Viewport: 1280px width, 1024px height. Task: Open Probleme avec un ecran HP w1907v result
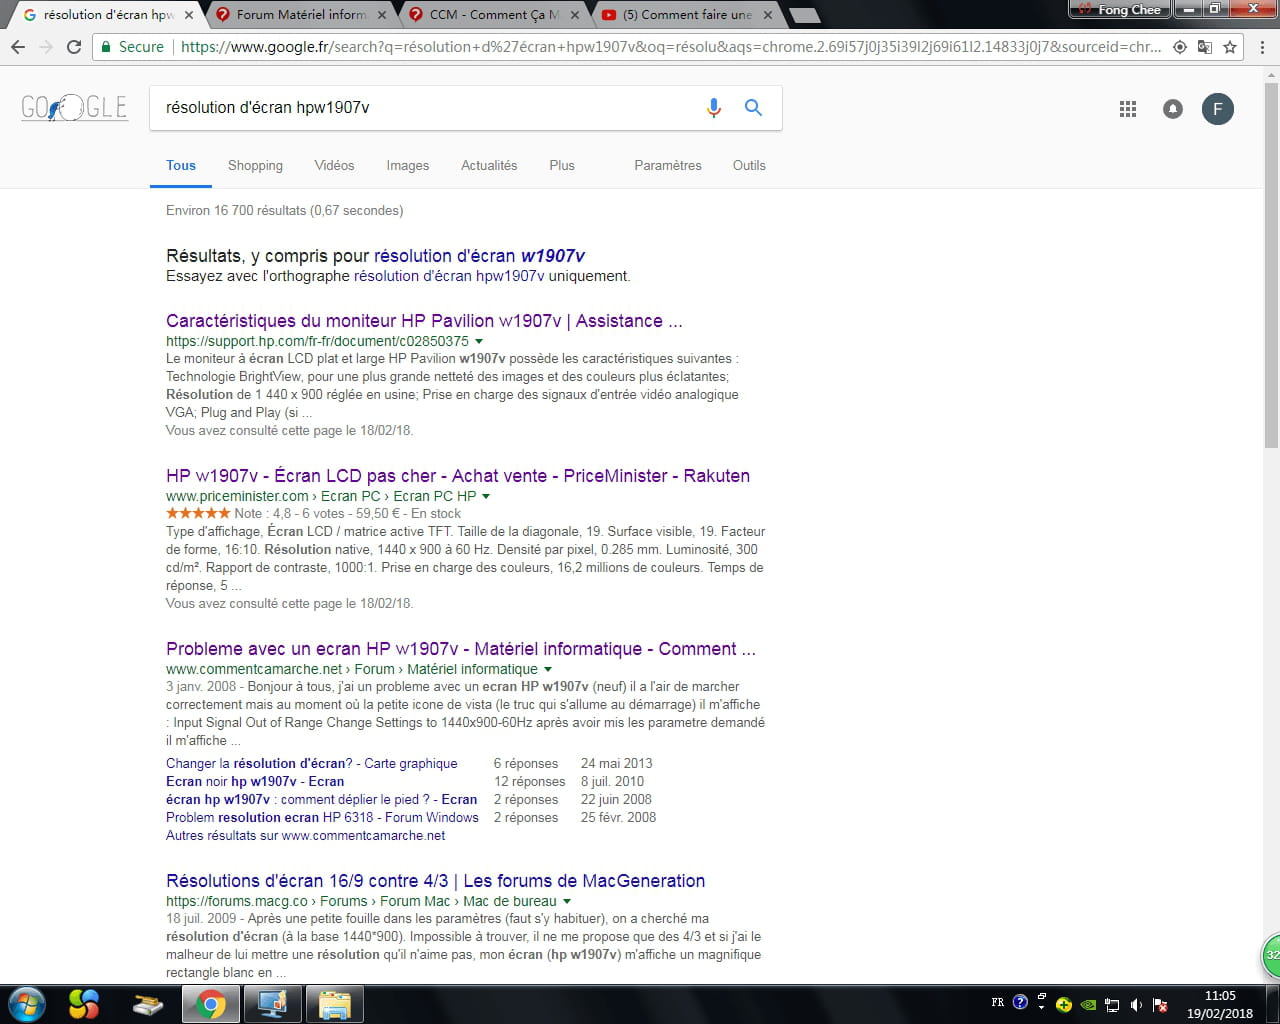click(x=461, y=649)
